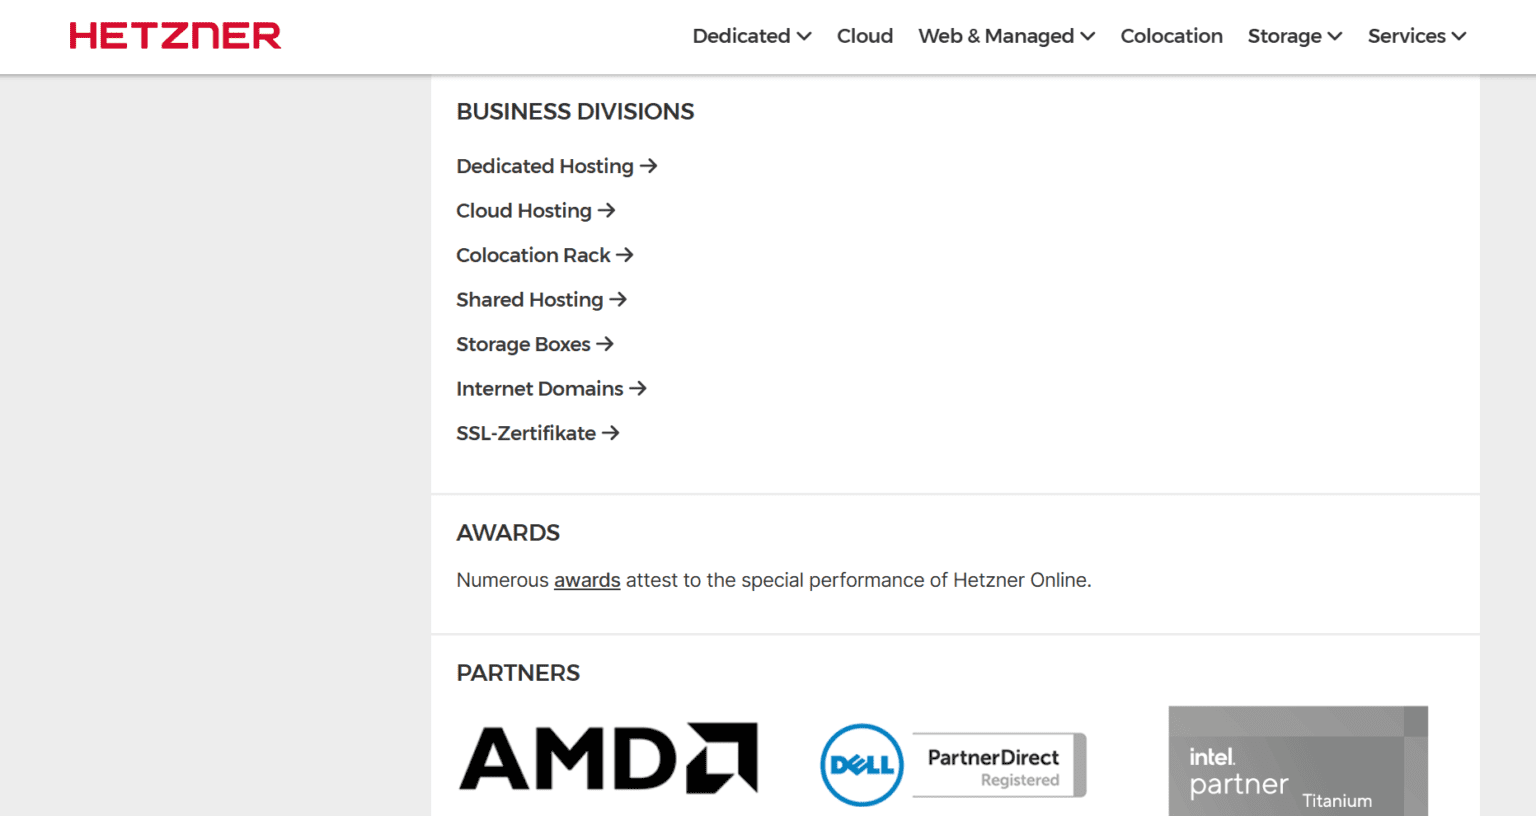
Task: Expand the Web & Managed menu
Action: [x=1006, y=35]
